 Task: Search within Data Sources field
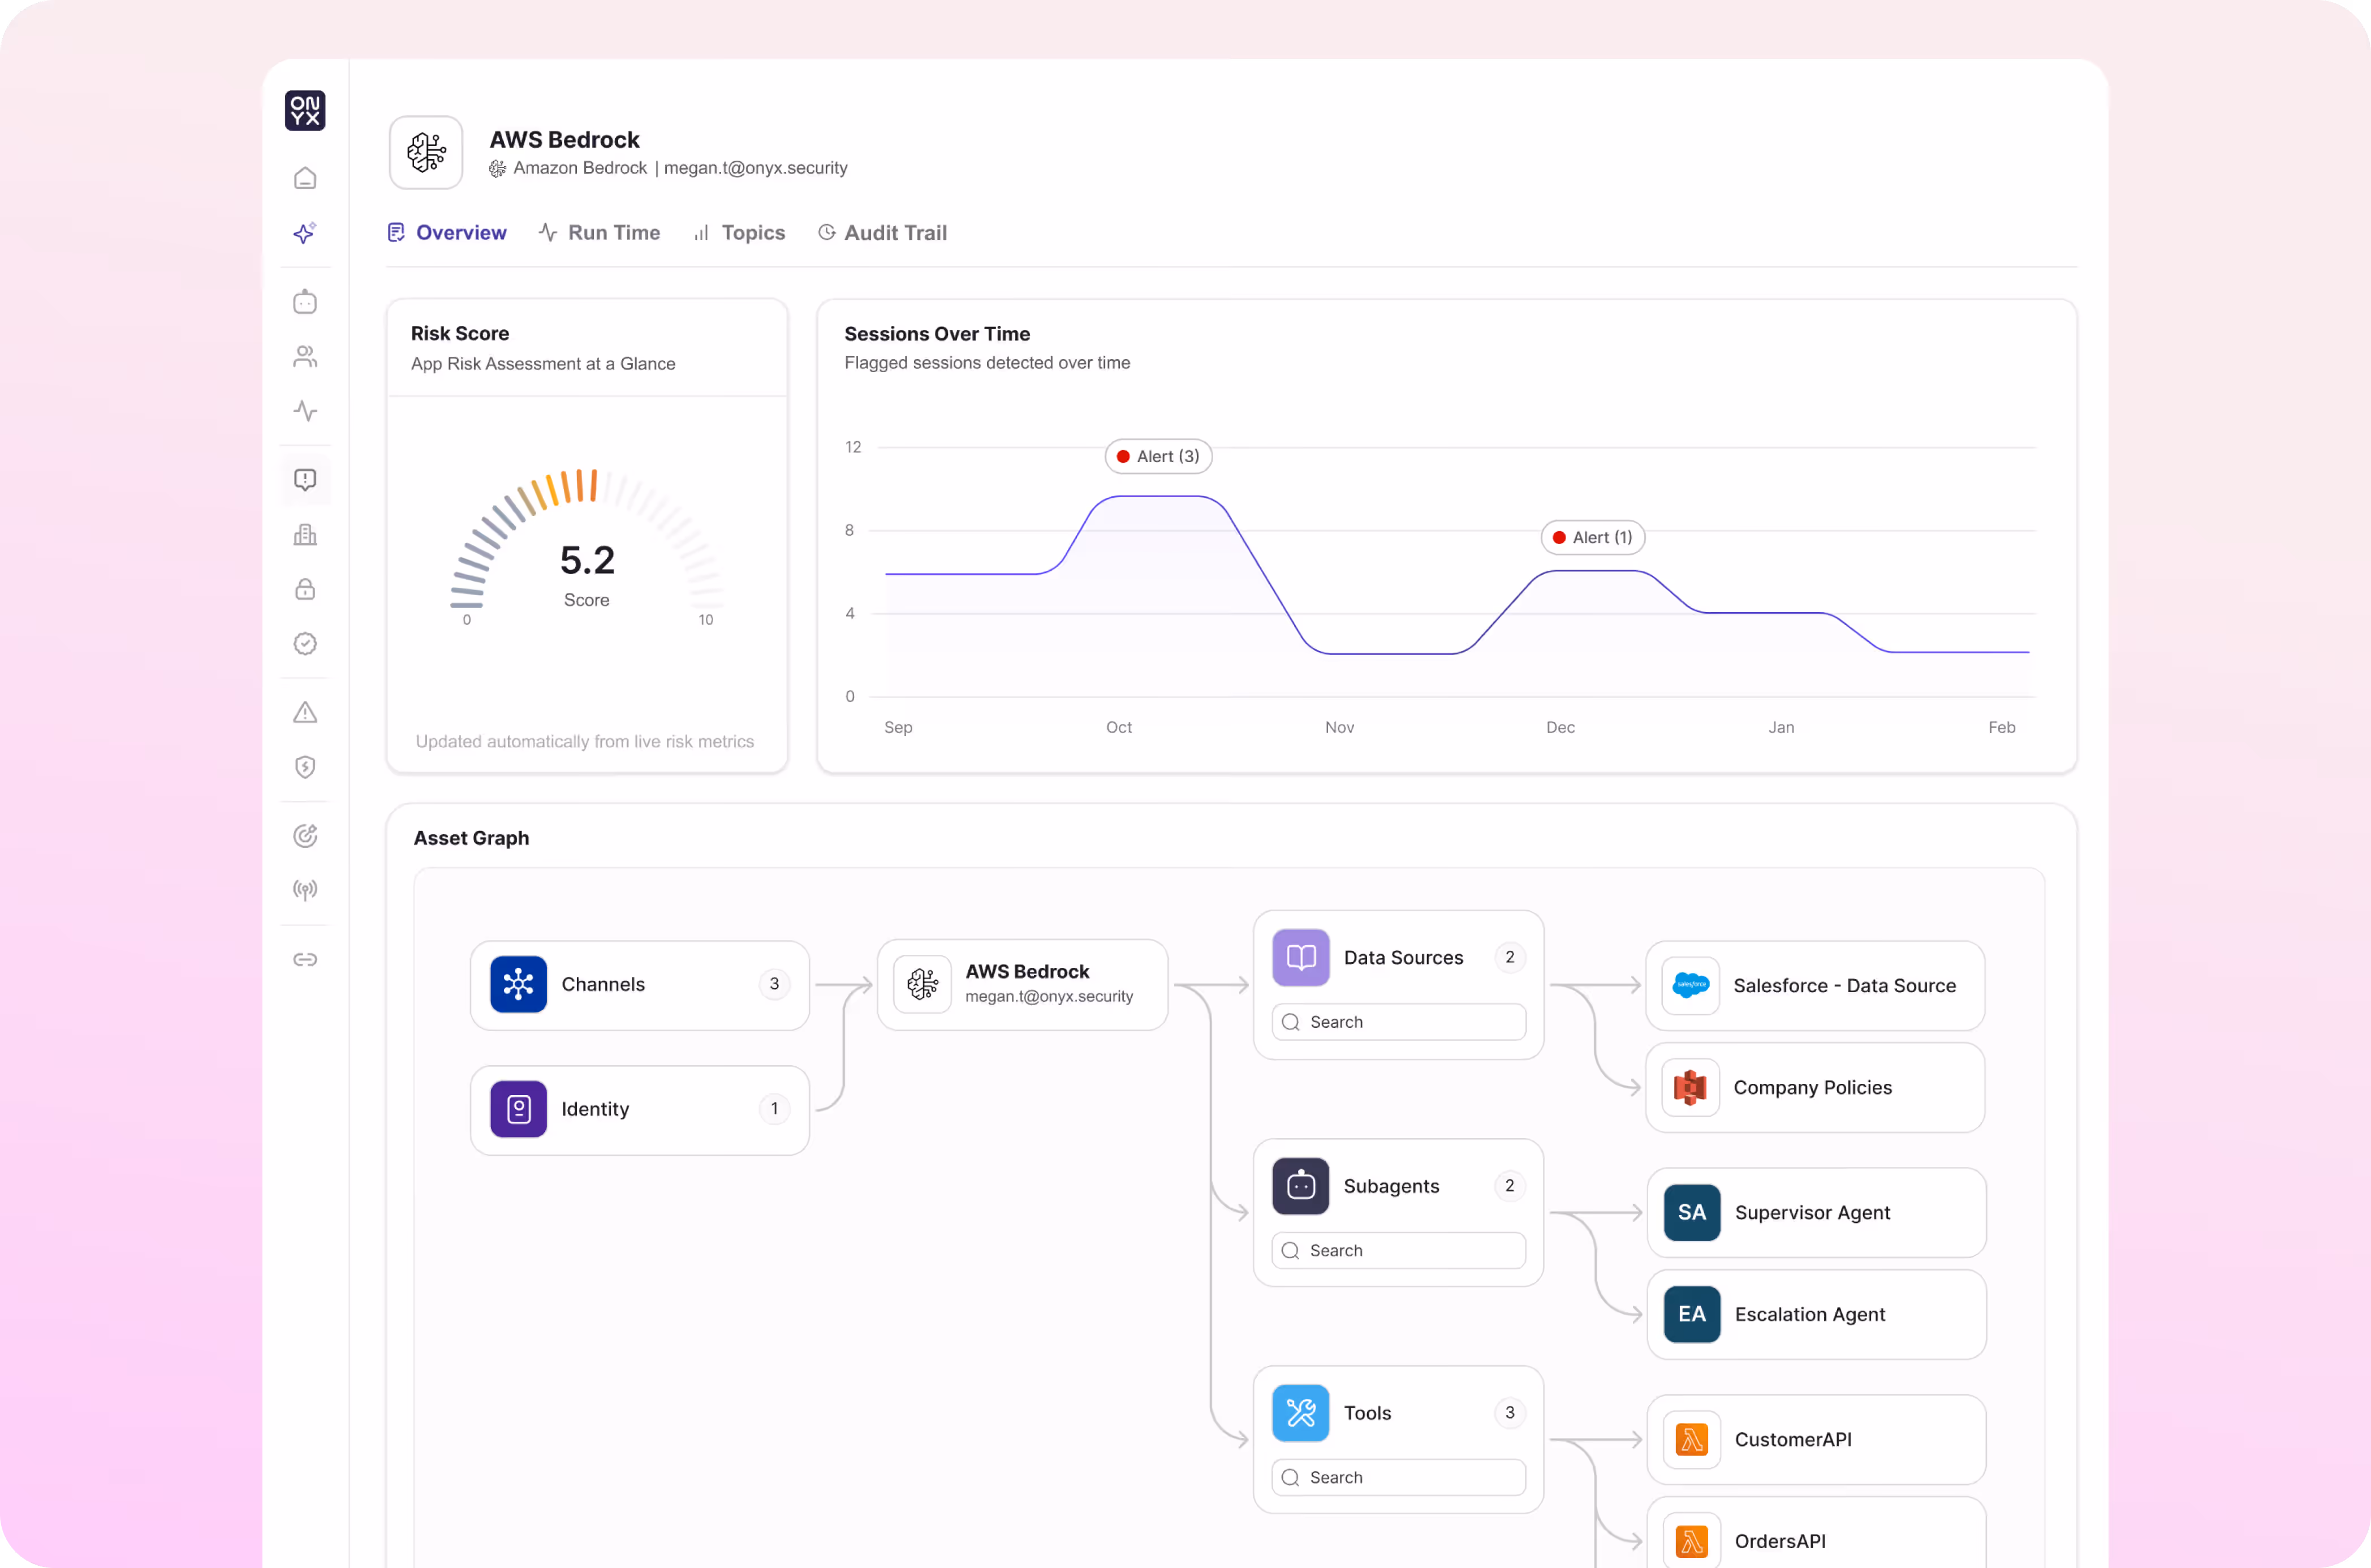point(1399,1022)
